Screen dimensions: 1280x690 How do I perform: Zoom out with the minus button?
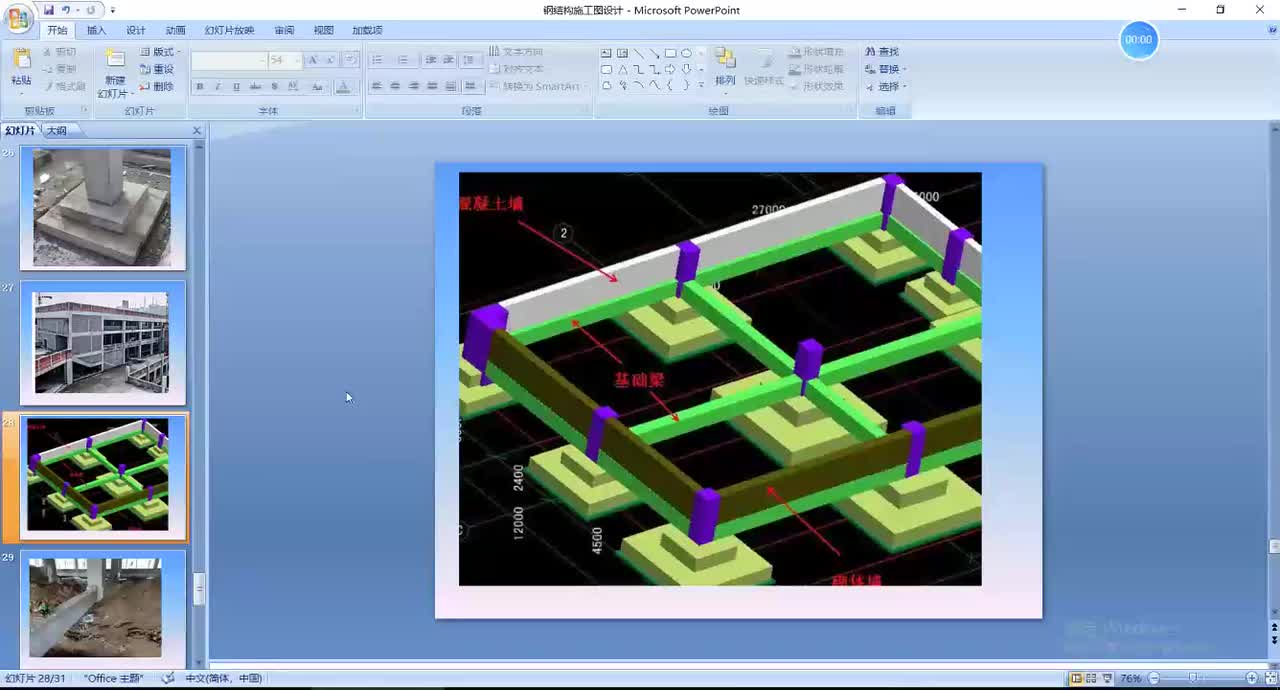tap(1152, 678)
